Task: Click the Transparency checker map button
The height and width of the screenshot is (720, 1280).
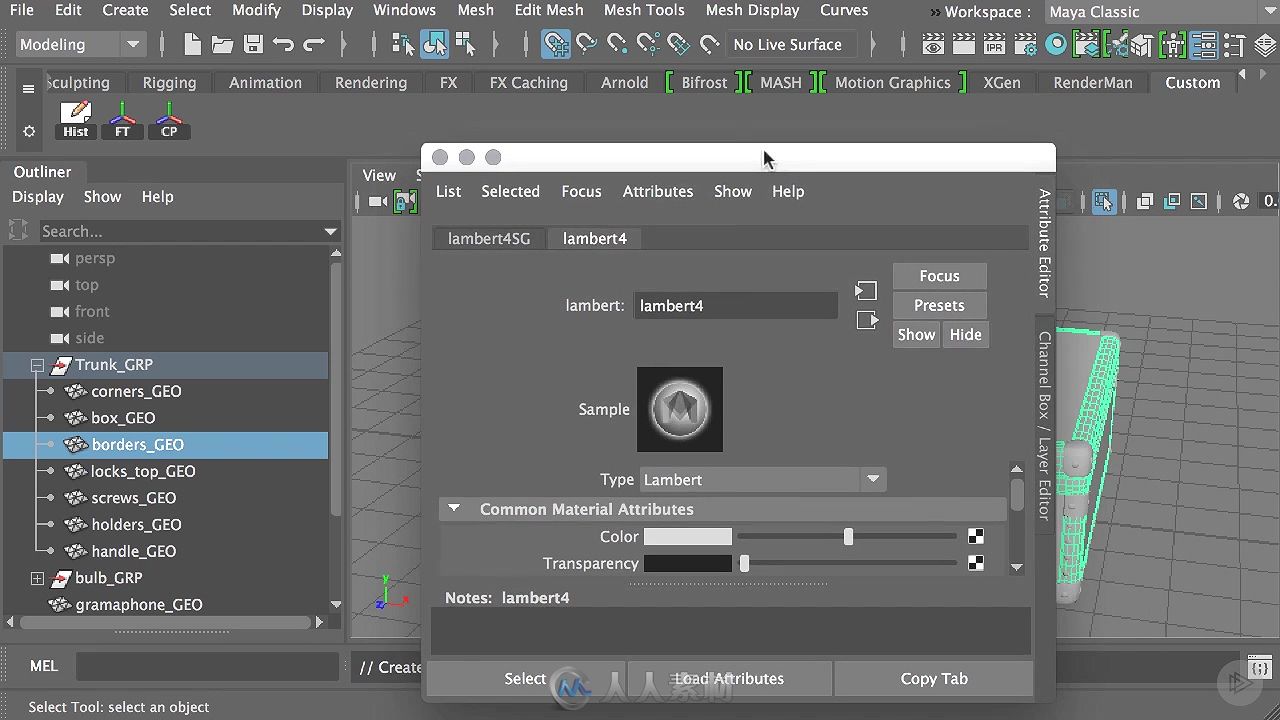Action: [x=975, y=563]
